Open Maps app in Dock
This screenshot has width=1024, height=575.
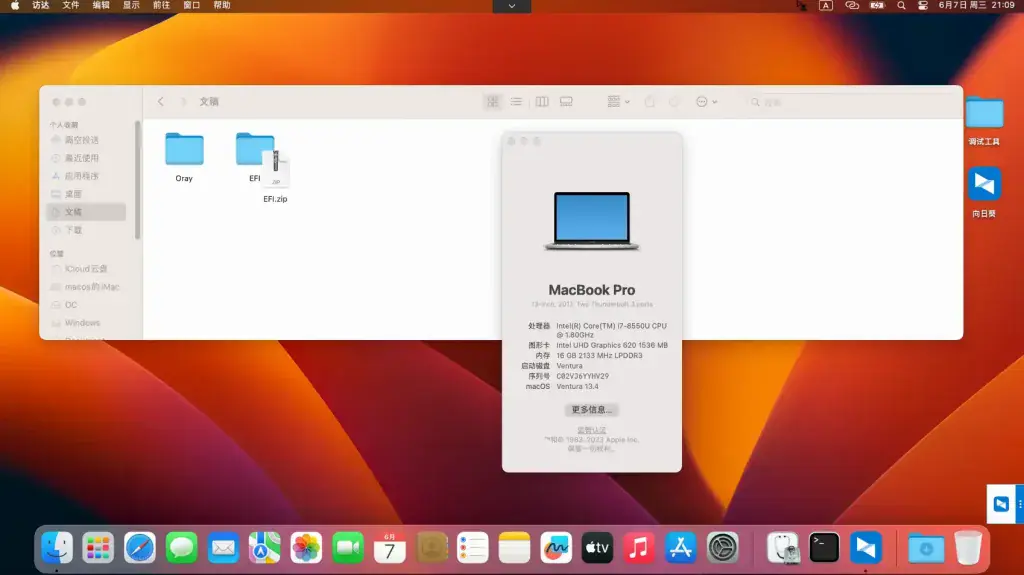(264, 548)
